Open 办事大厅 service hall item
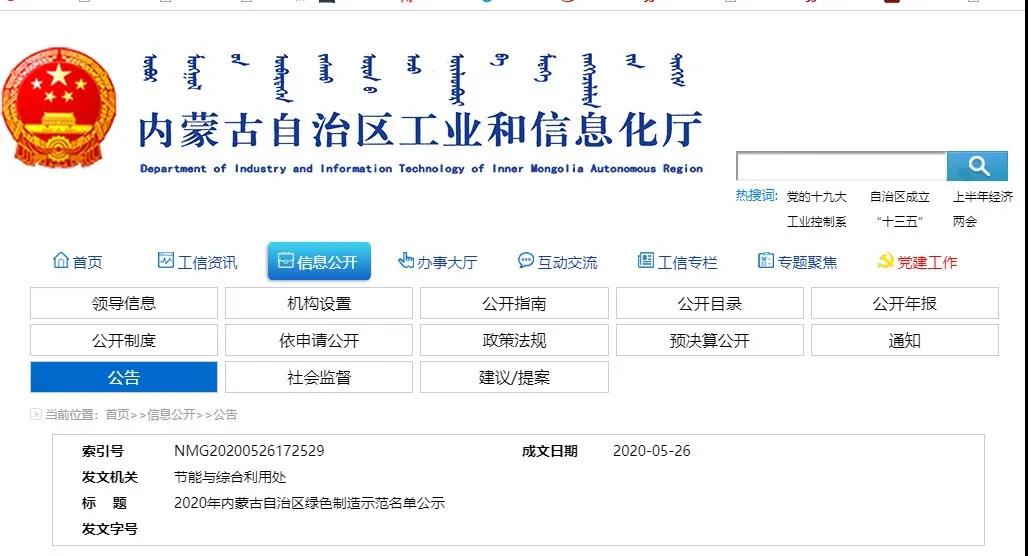 click(x=438, y=262)
